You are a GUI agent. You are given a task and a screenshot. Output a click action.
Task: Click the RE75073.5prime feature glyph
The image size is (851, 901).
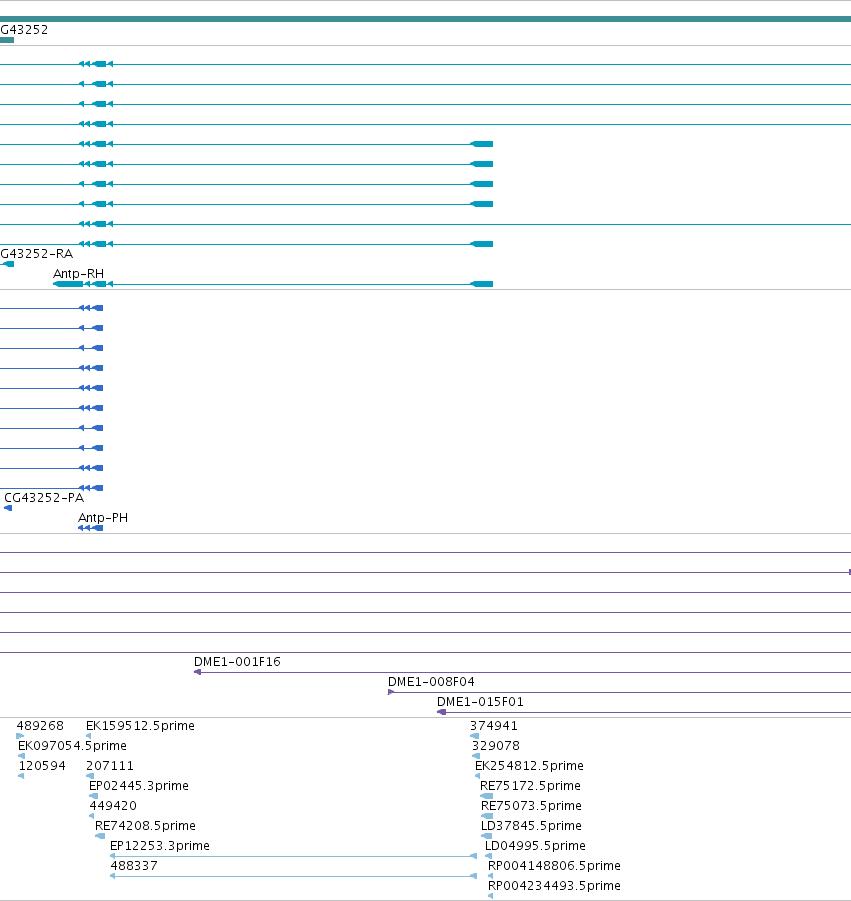[x=487, y=817]
